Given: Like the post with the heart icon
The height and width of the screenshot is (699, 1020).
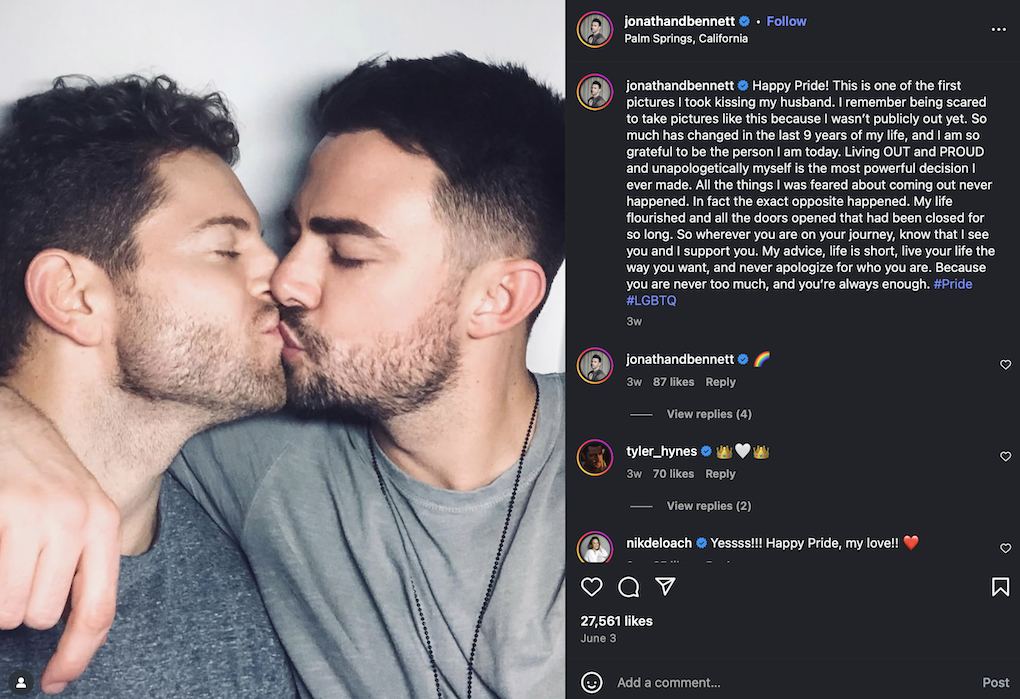Looking at the screenshot, I should pos(592,587).
